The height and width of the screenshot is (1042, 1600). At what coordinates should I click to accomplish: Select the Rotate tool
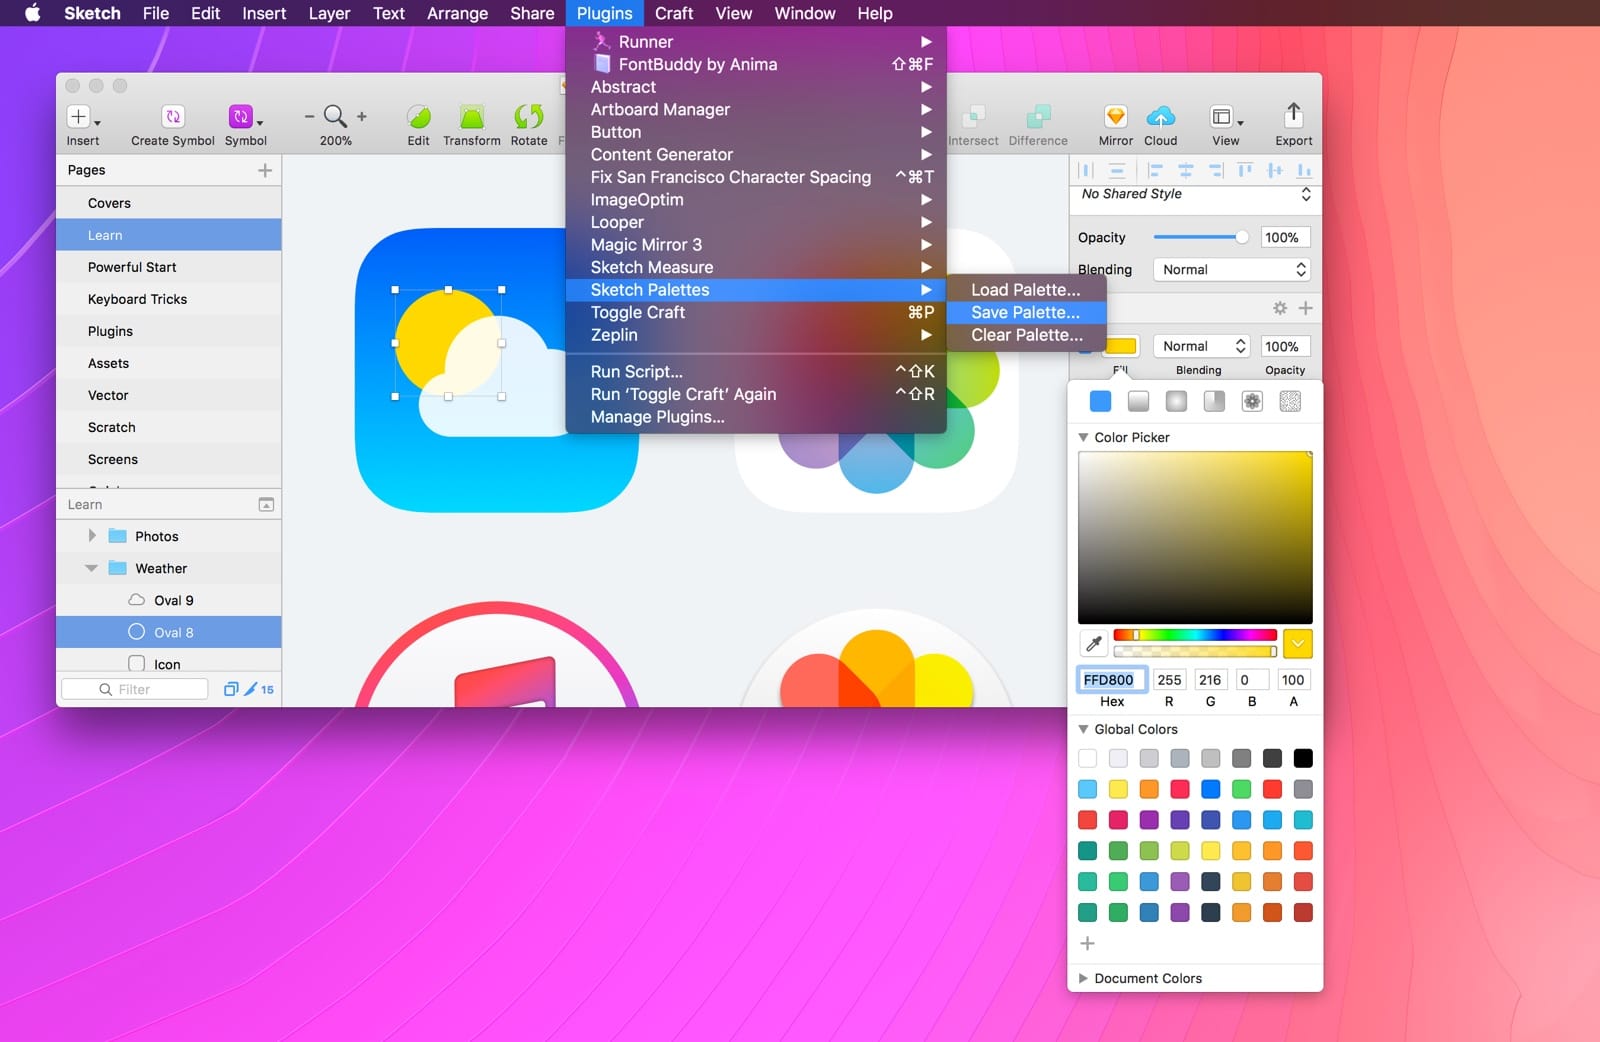(528, 117)
